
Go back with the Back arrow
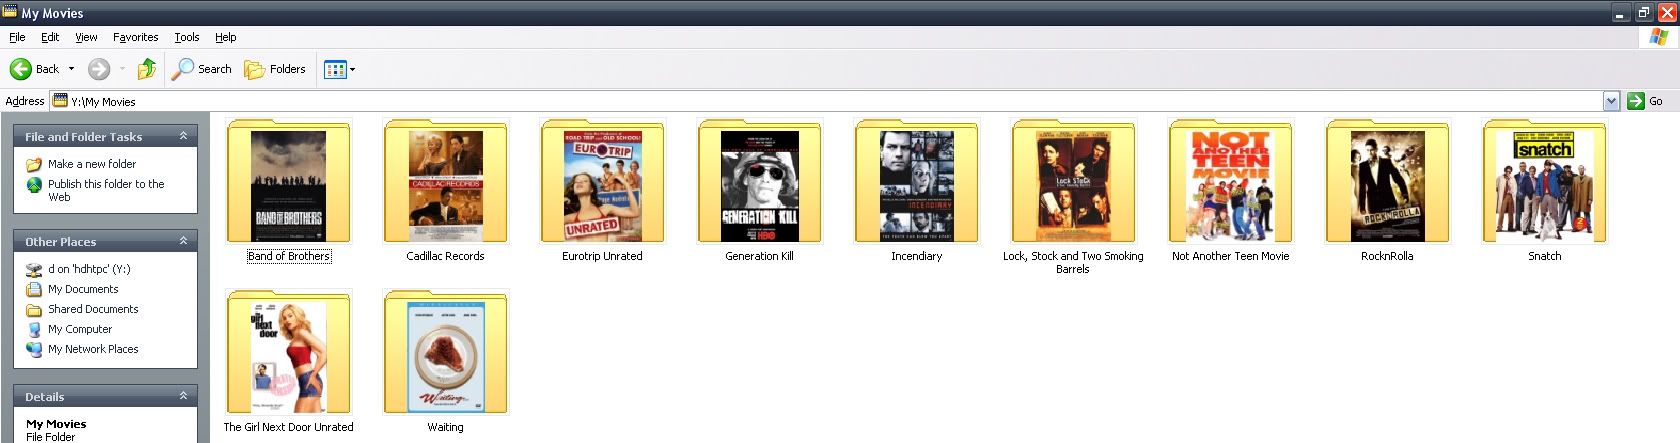tap(34, 69)
